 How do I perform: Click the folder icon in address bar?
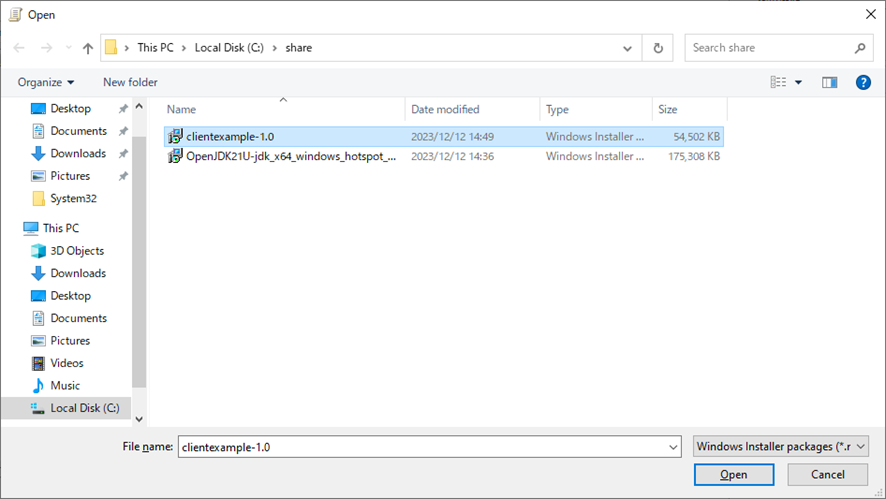coord(111,47)
